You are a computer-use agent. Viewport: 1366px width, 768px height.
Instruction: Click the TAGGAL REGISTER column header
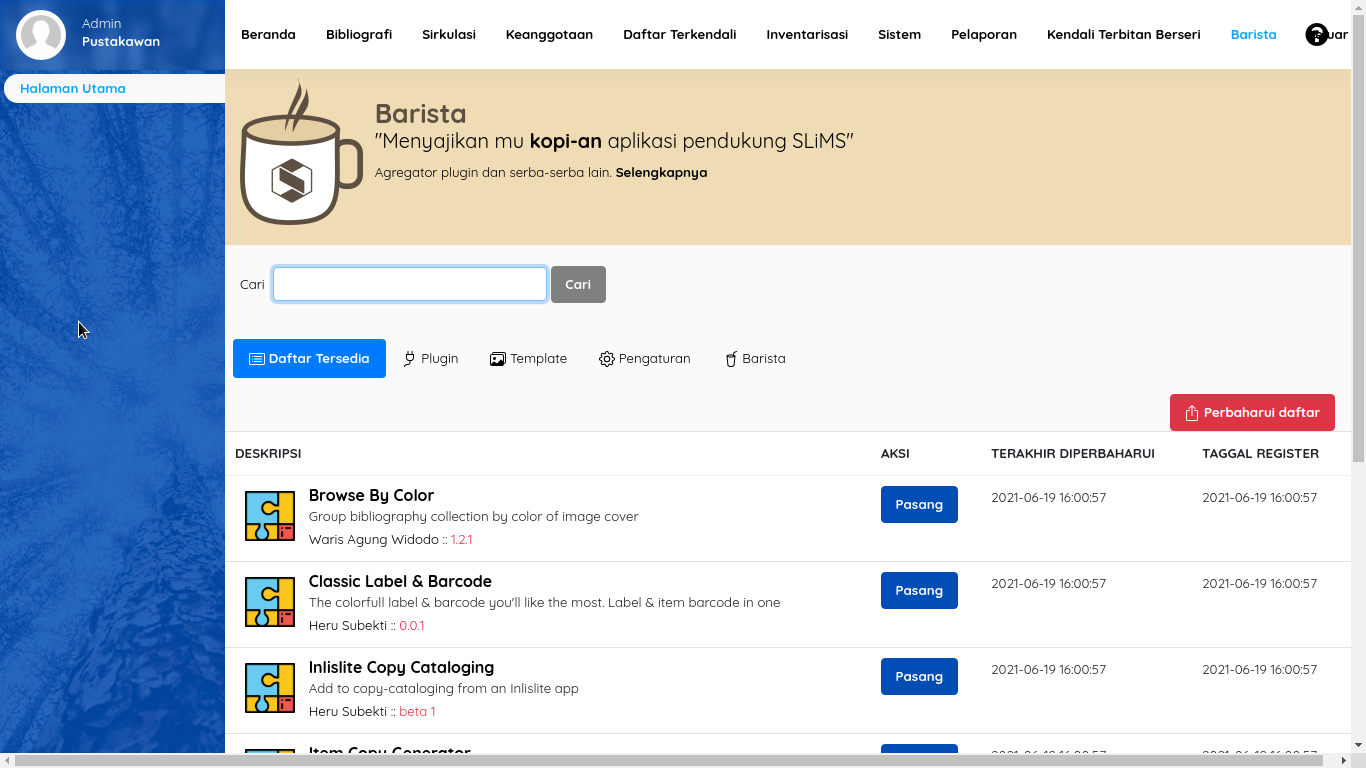coord(1260,453)
